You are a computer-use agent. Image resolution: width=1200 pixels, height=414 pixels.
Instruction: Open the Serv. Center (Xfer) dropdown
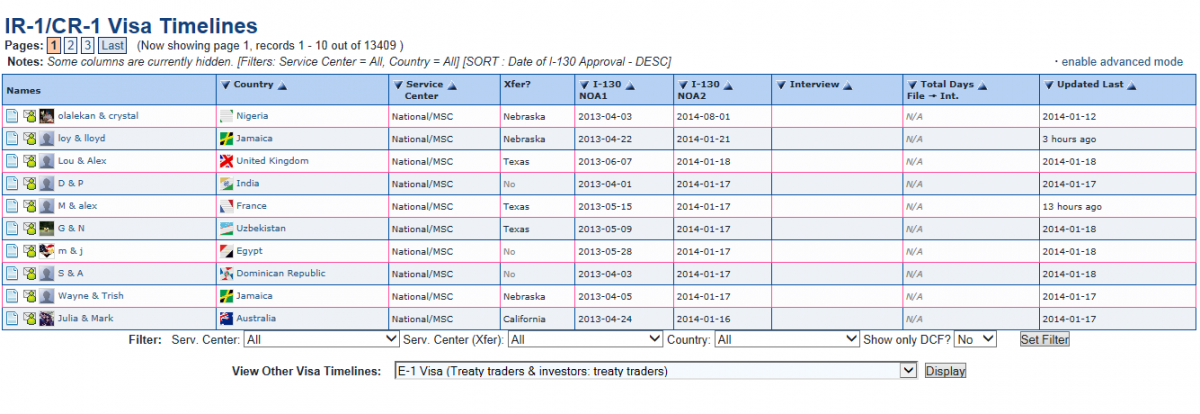(584, 340)
